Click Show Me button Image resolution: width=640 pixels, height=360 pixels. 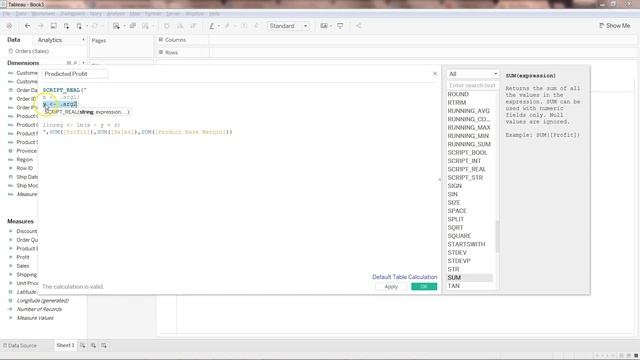(x=615, y=25)
